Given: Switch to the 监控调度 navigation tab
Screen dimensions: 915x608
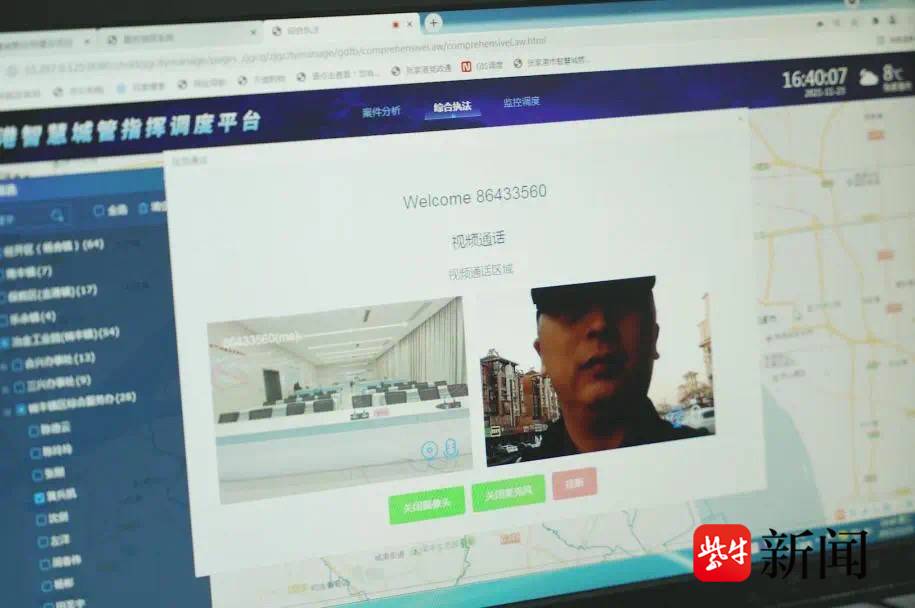Looking at the screenshot, I should point(522,102).
